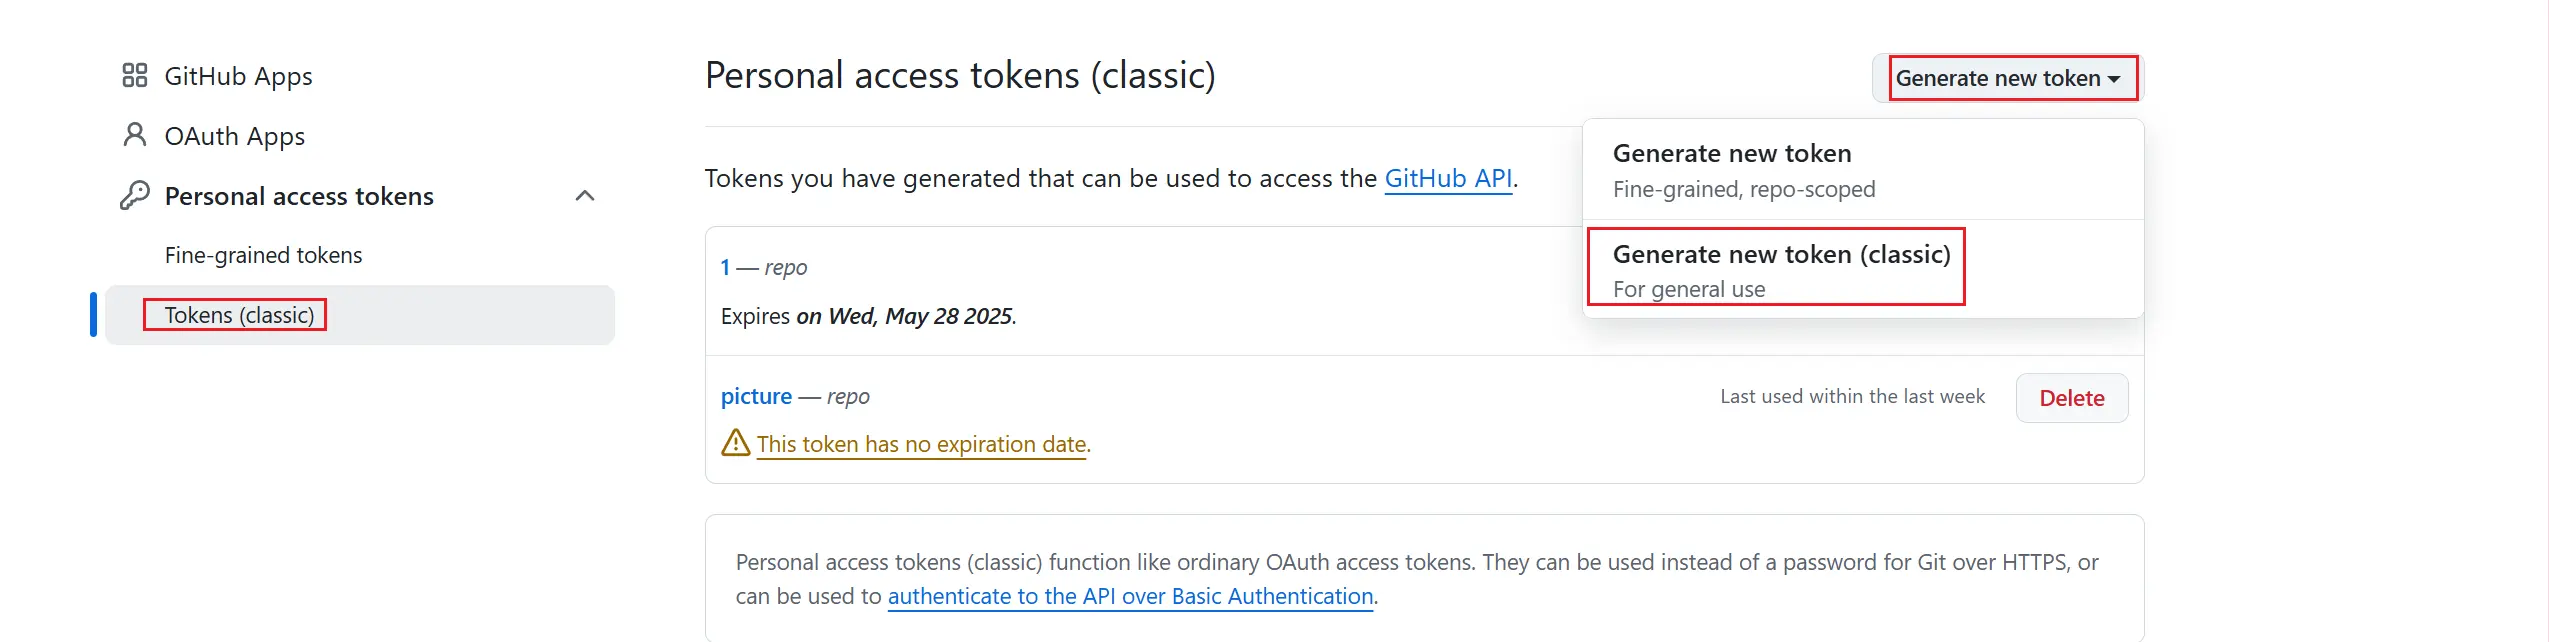2549x642 pixels.
Task: Open the Fine-grained tokens sidebar item
Action: [263, 256]
